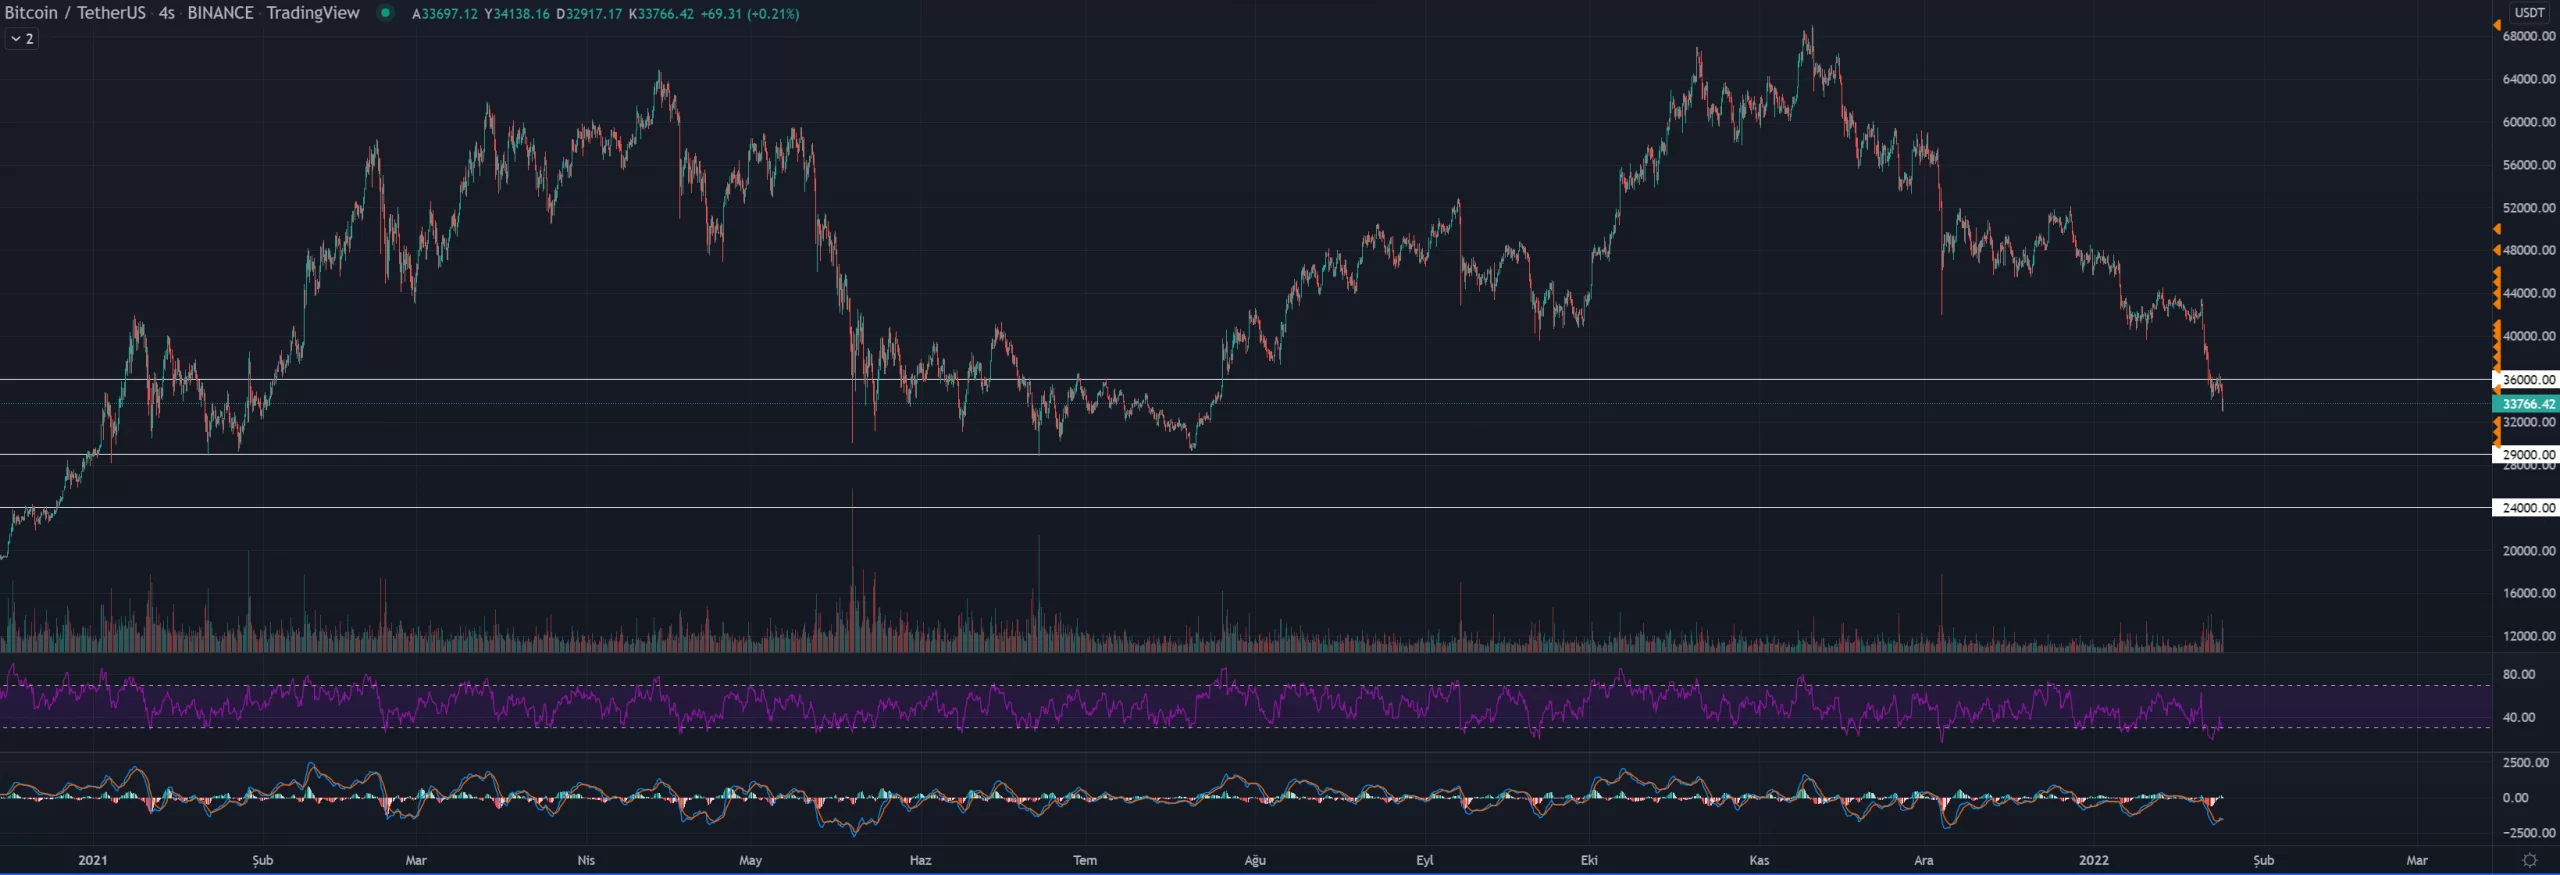
Task: Open the USDT currency selector
Action: (x=2529, y=13)
